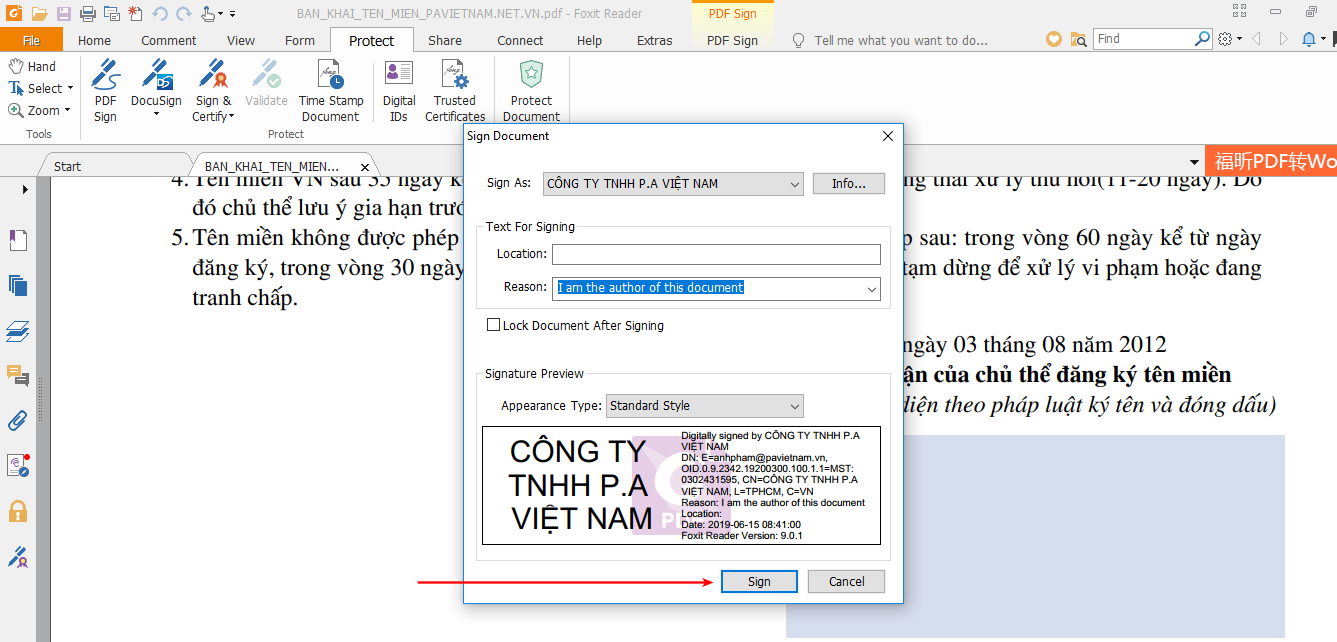The width and height of the screenshot is (1337, 642).
Task: Click the Tell me what you want to do box
Action: tap(890, 40)
